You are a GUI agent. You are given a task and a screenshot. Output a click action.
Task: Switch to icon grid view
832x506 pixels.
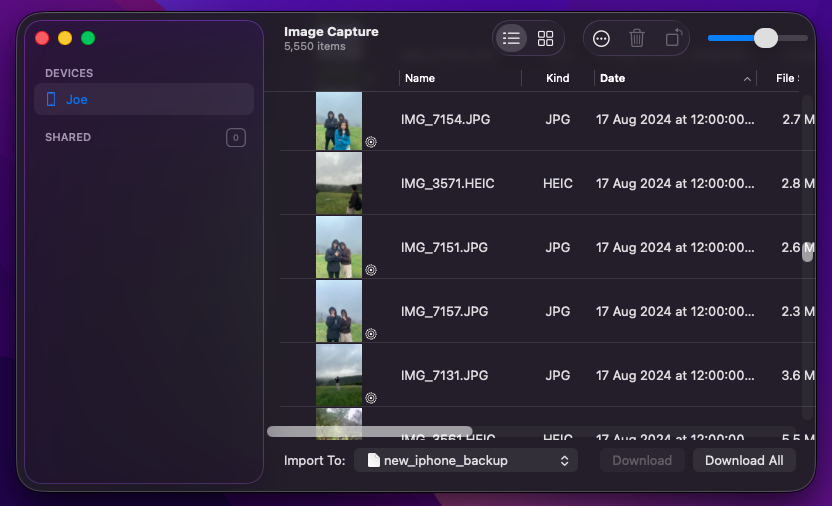[545, 38]
